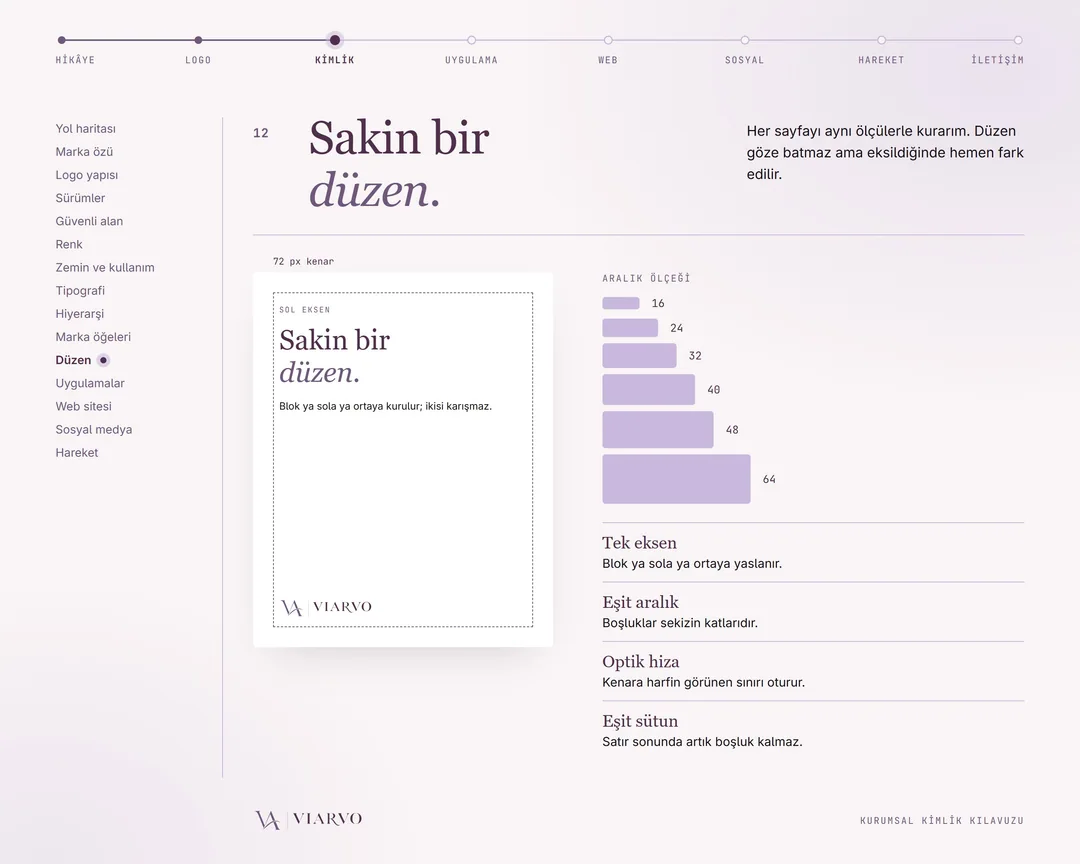Click the "Eşit sütun" rule heading
Screen dimensions: 1080x864
pos(640,721)
